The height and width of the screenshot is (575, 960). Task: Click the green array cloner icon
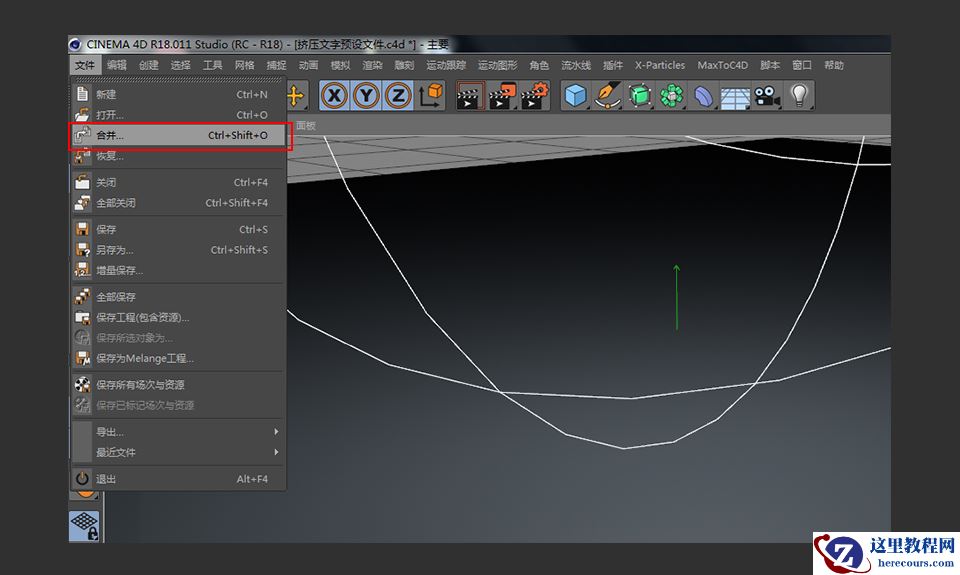point(672,96)
